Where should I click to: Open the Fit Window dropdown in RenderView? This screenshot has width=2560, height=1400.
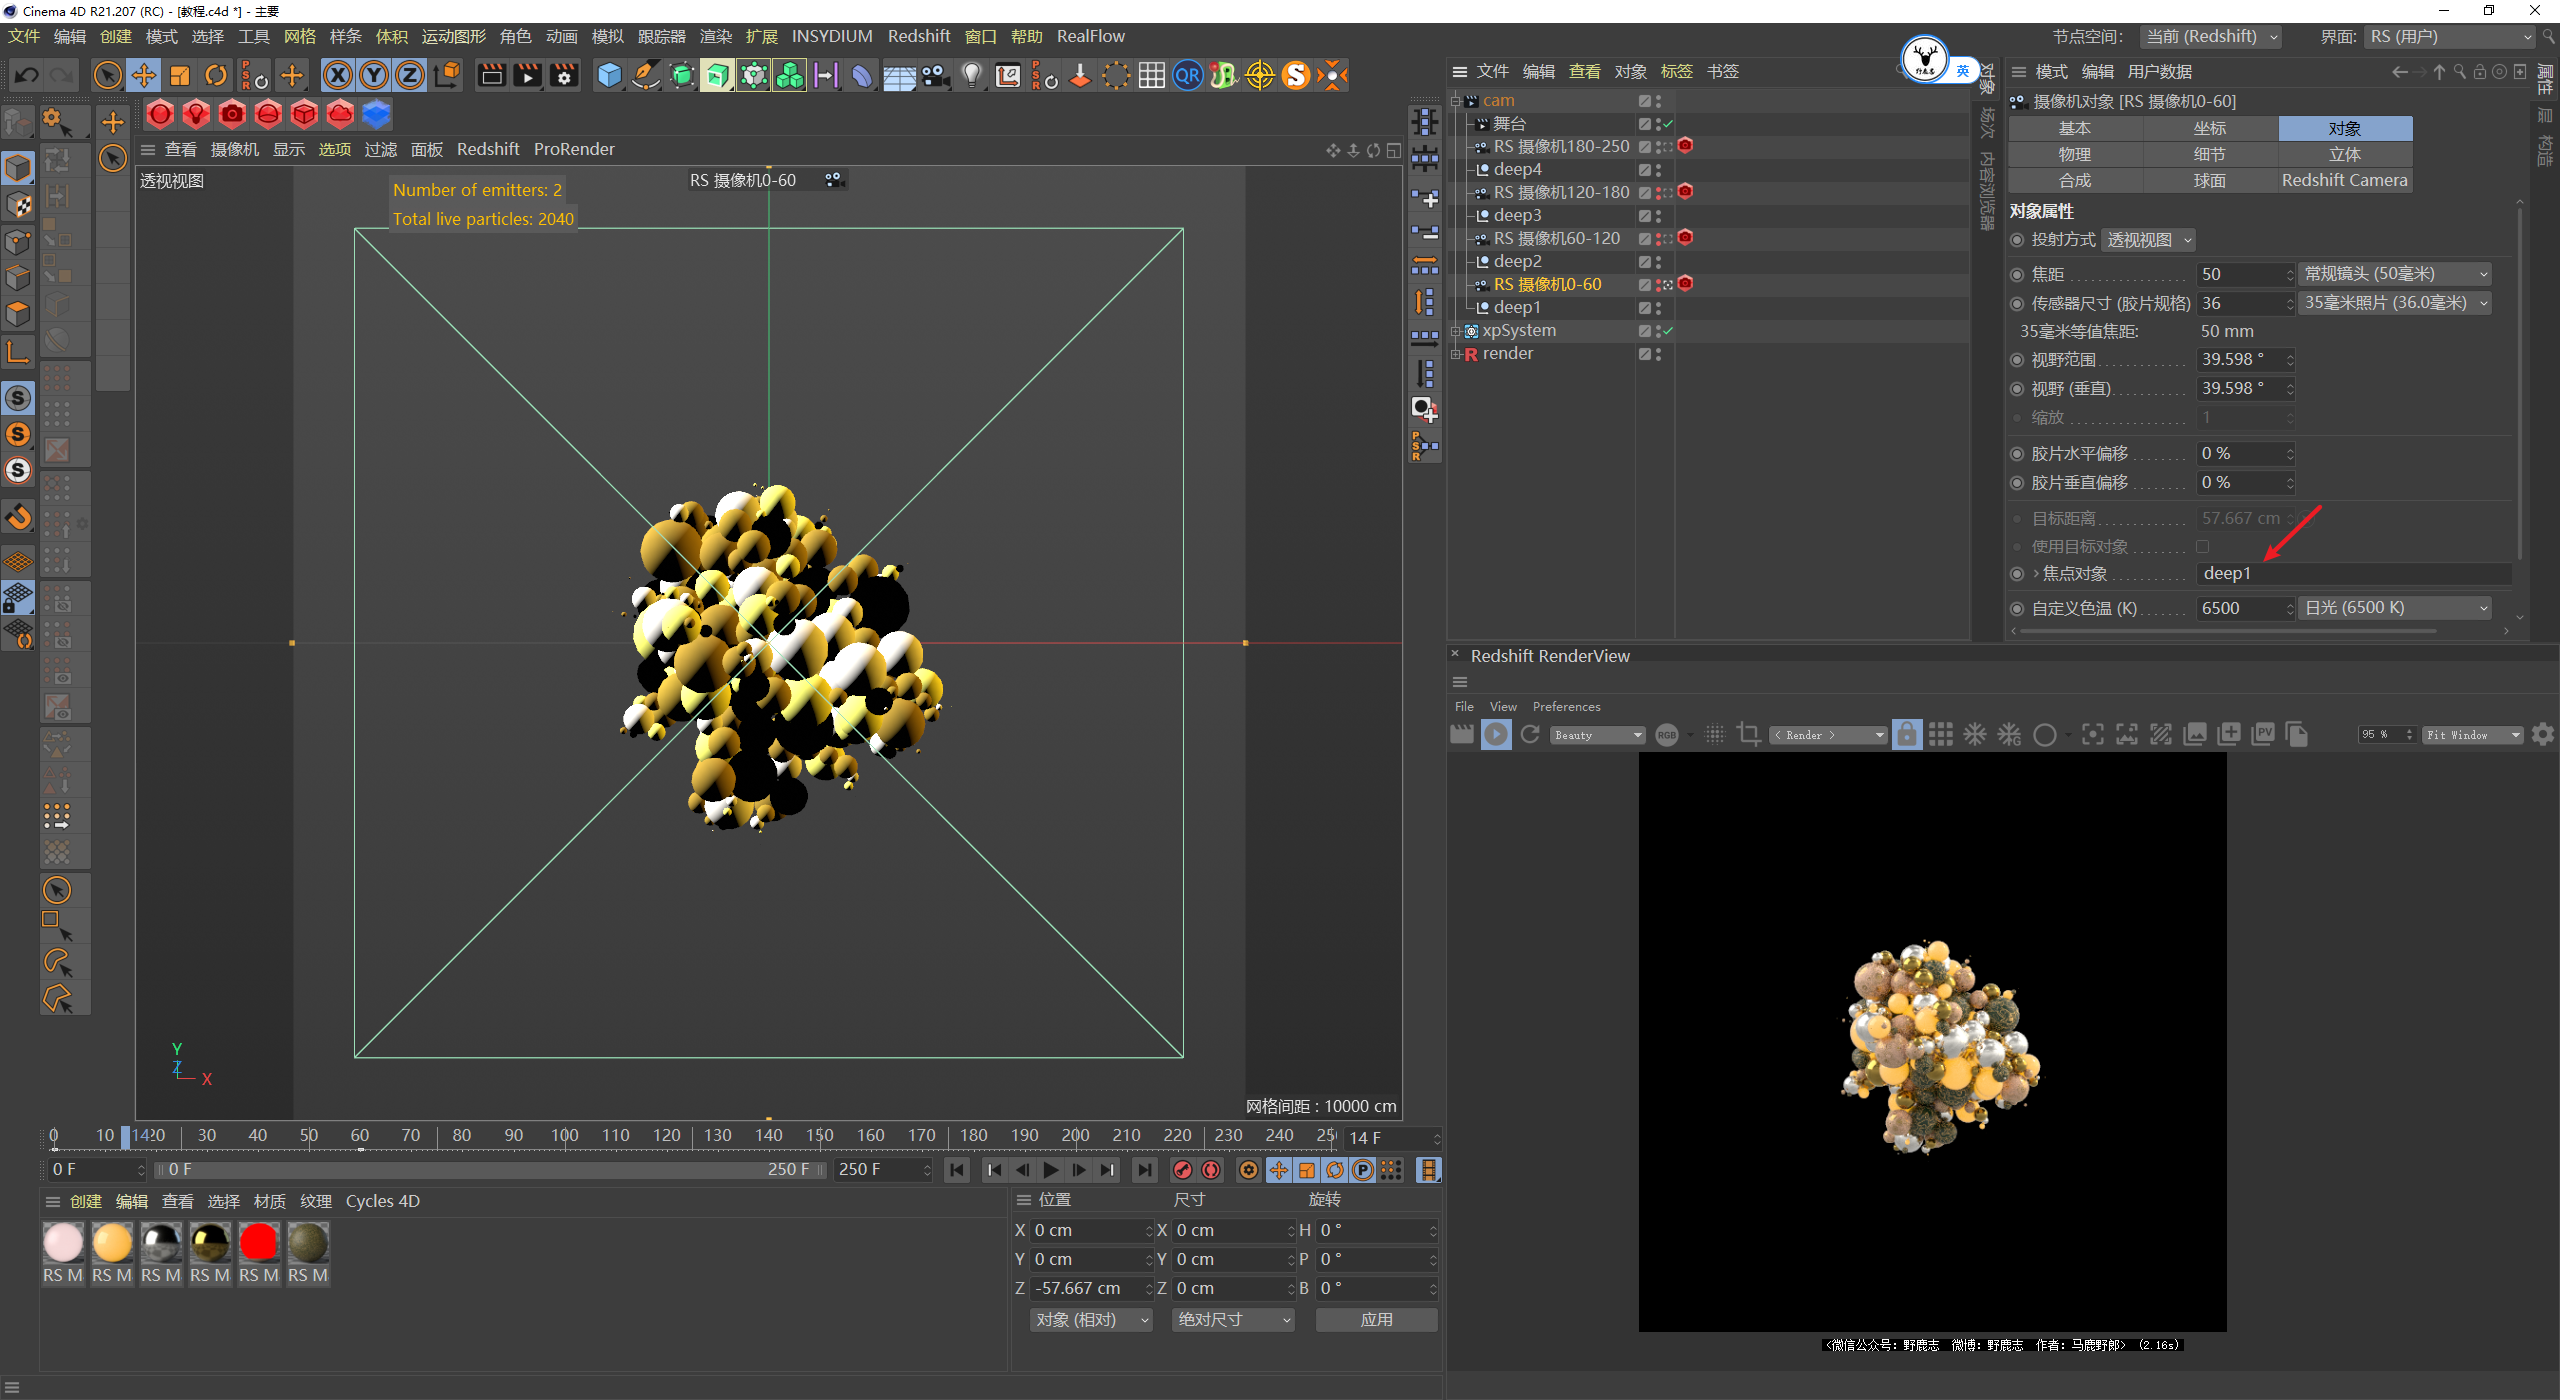click(x=2472, y=735)
